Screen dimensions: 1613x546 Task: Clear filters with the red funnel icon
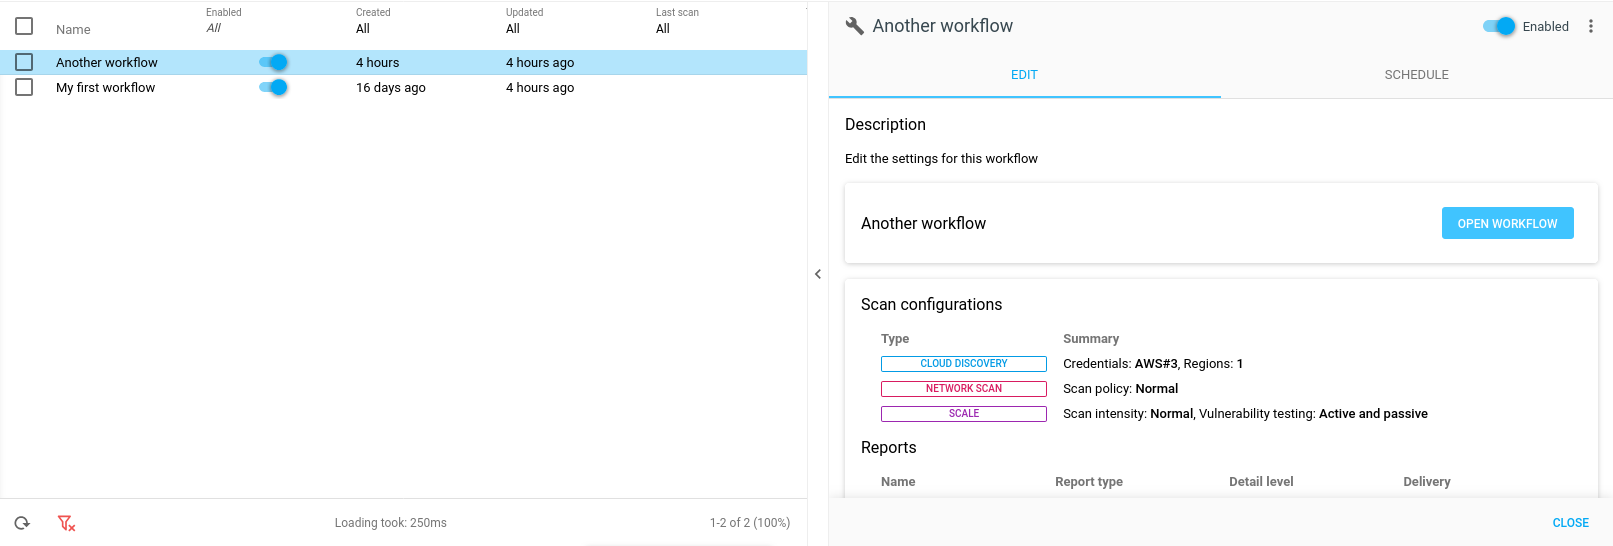click(66, 523)
